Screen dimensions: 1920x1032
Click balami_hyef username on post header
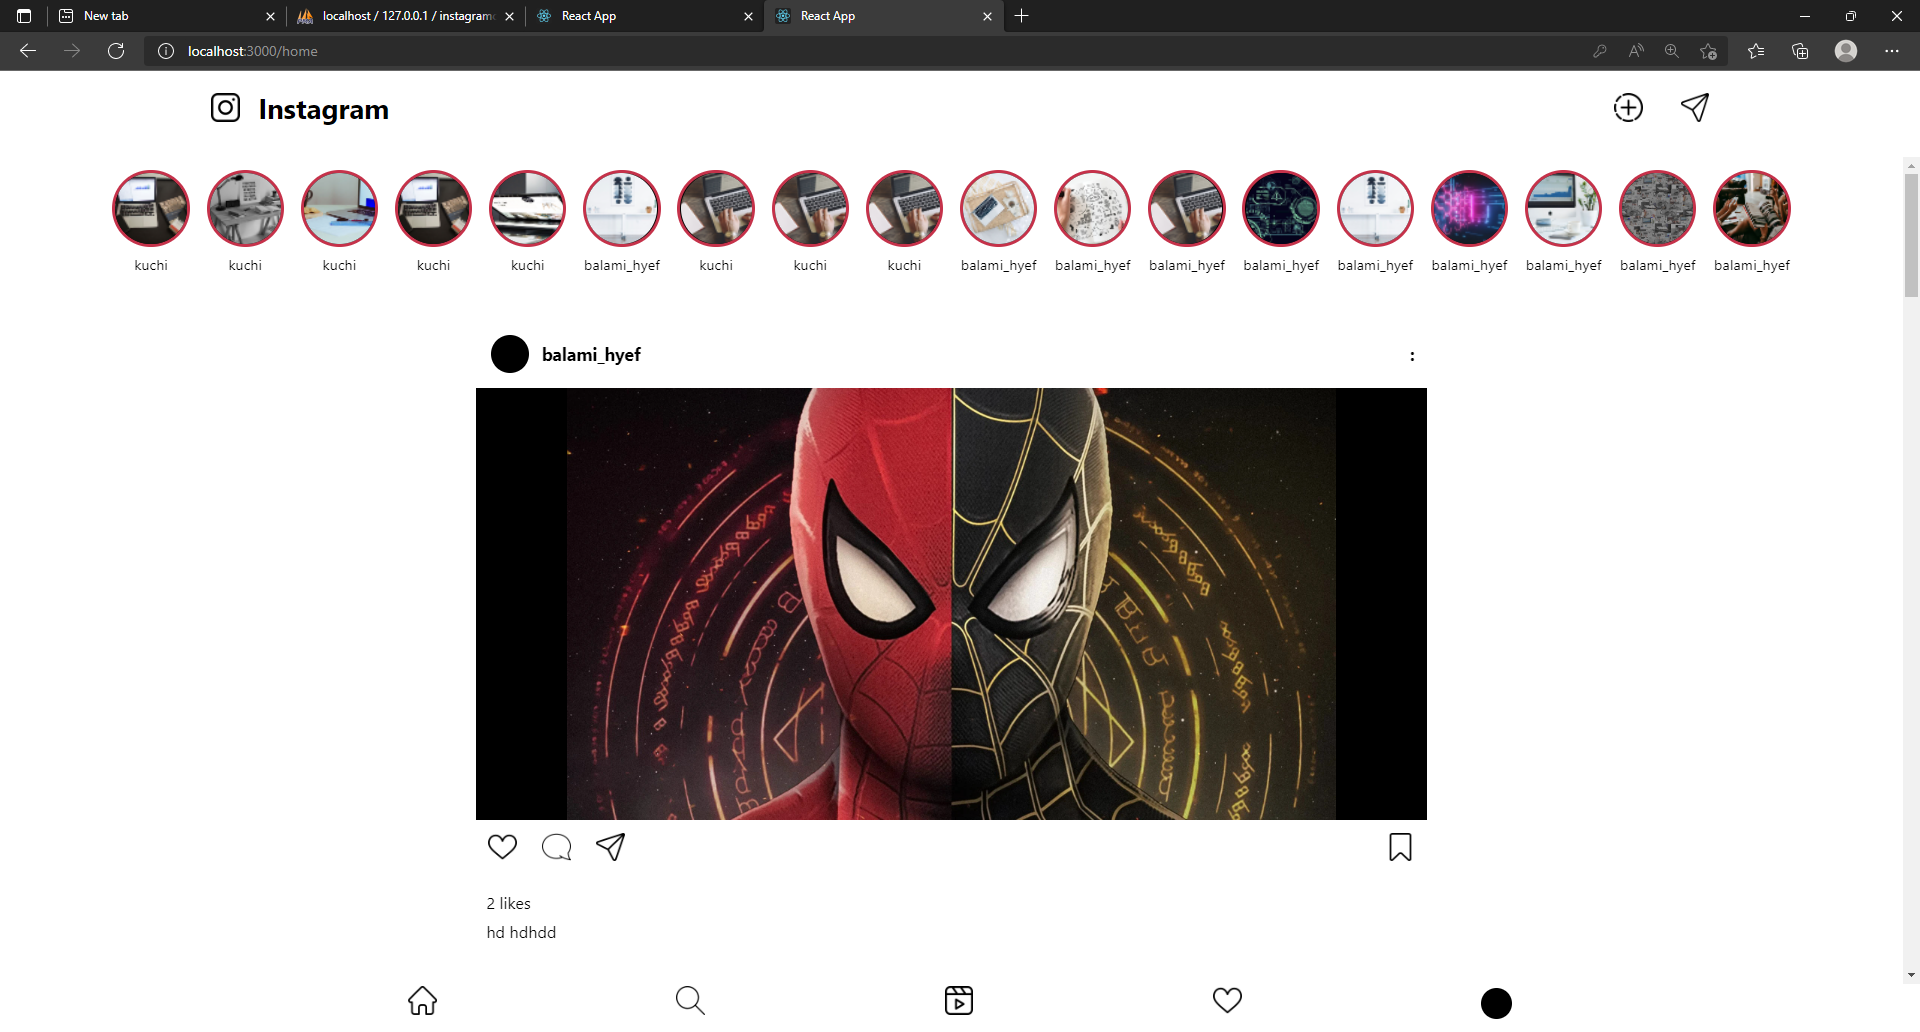[591, 355]
